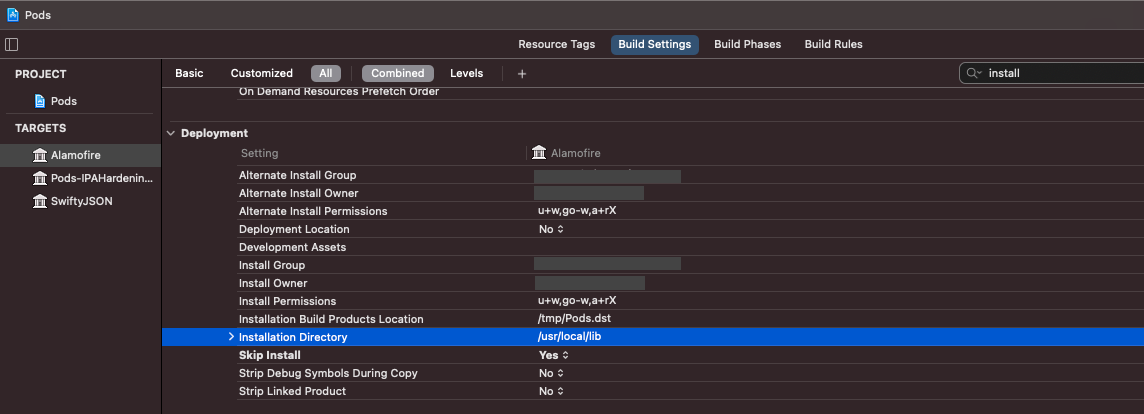
Task: Collapse the Deployment section
Action: (171, 133)
